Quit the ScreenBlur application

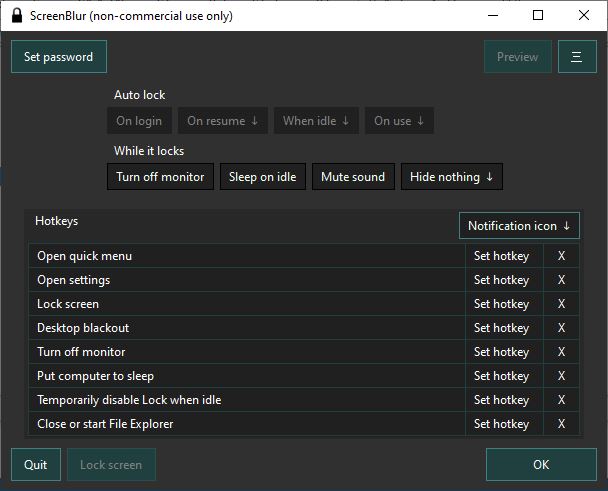pos(36,465)
